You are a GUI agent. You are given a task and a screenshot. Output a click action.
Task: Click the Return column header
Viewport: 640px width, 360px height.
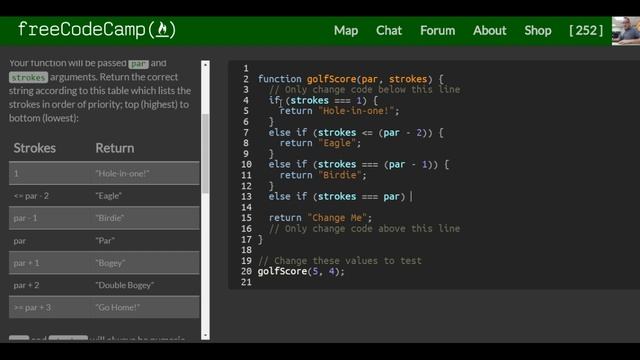tap(115, 148)
